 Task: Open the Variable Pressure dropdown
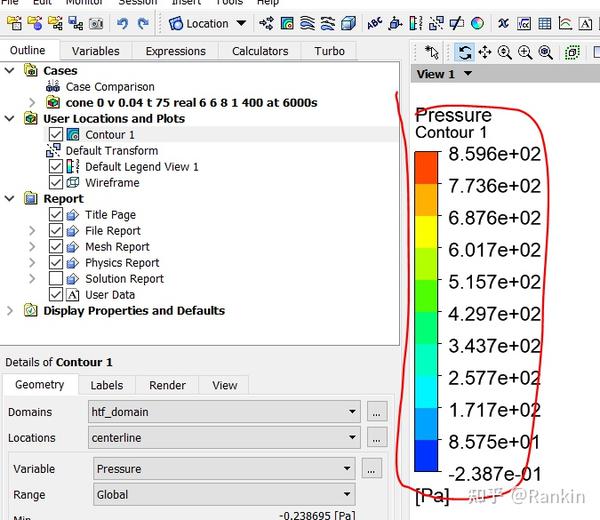pos(224,469)
